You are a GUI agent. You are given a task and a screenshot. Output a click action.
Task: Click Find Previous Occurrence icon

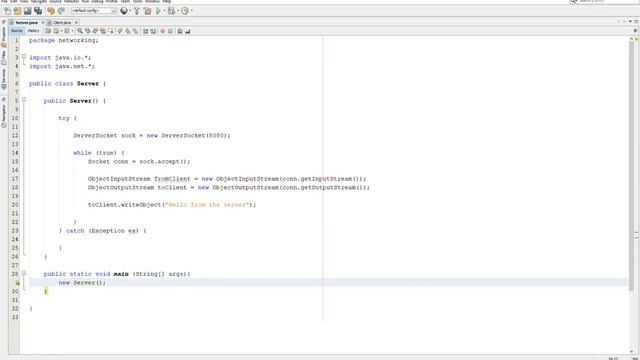click(x=87, y=31)
